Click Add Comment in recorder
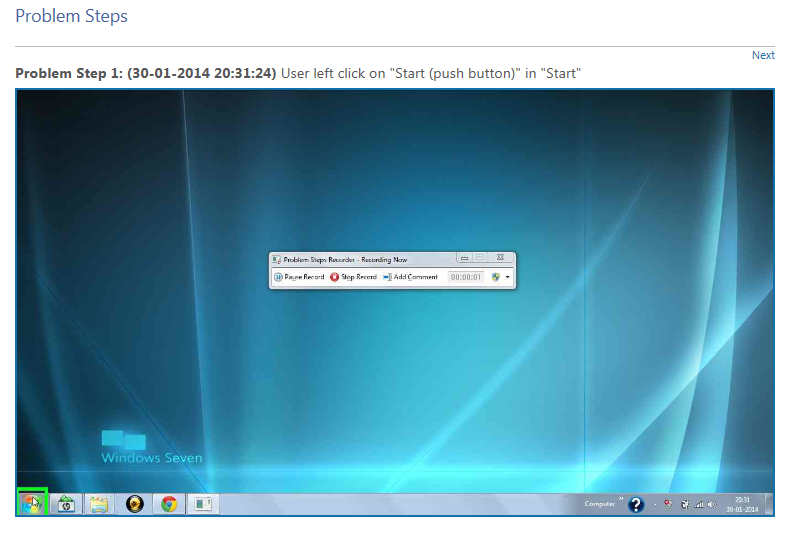 point(411,277)
